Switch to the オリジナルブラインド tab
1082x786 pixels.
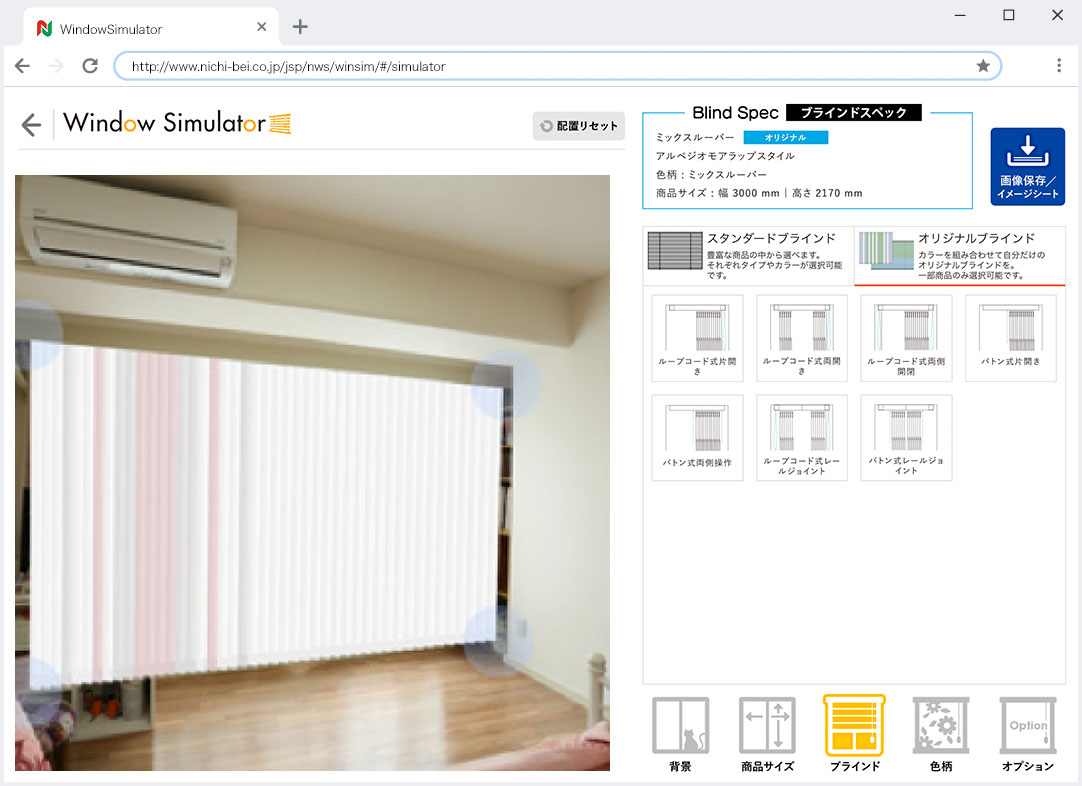960,255
